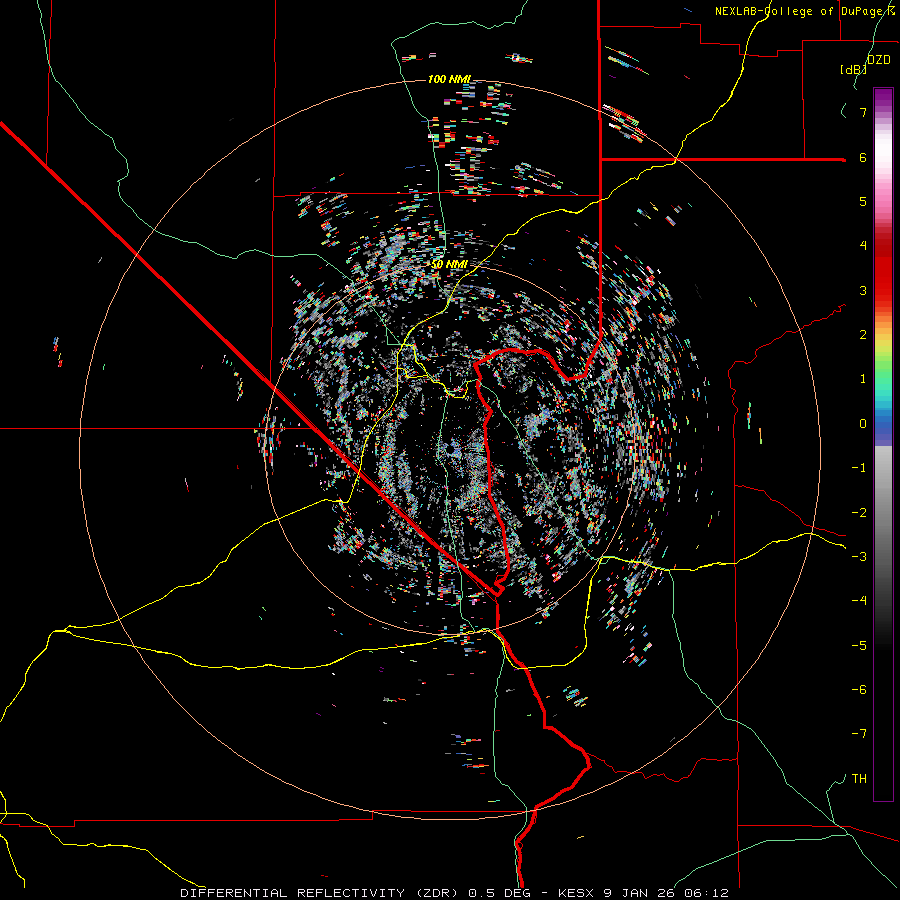Click the 7 value on the color scale
The image size is (900, 900).
(863, 112)
